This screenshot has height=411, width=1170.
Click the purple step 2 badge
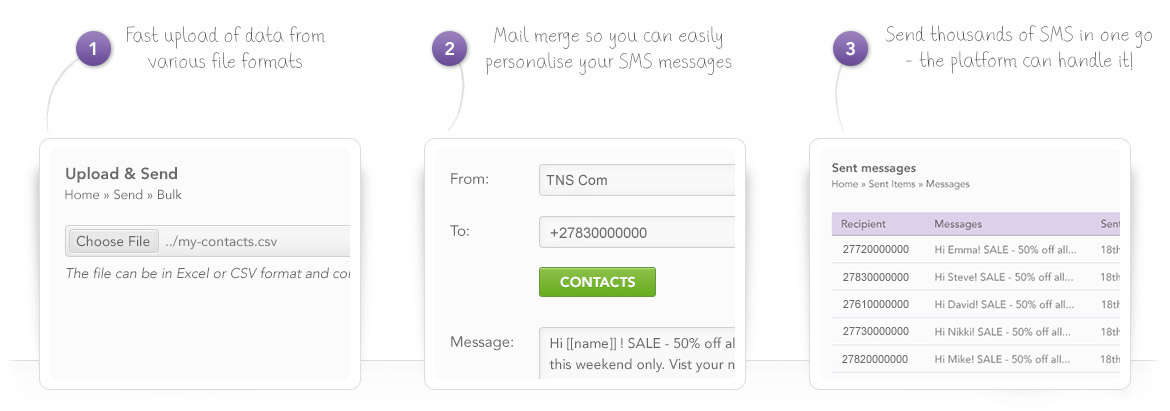(449, 49)
